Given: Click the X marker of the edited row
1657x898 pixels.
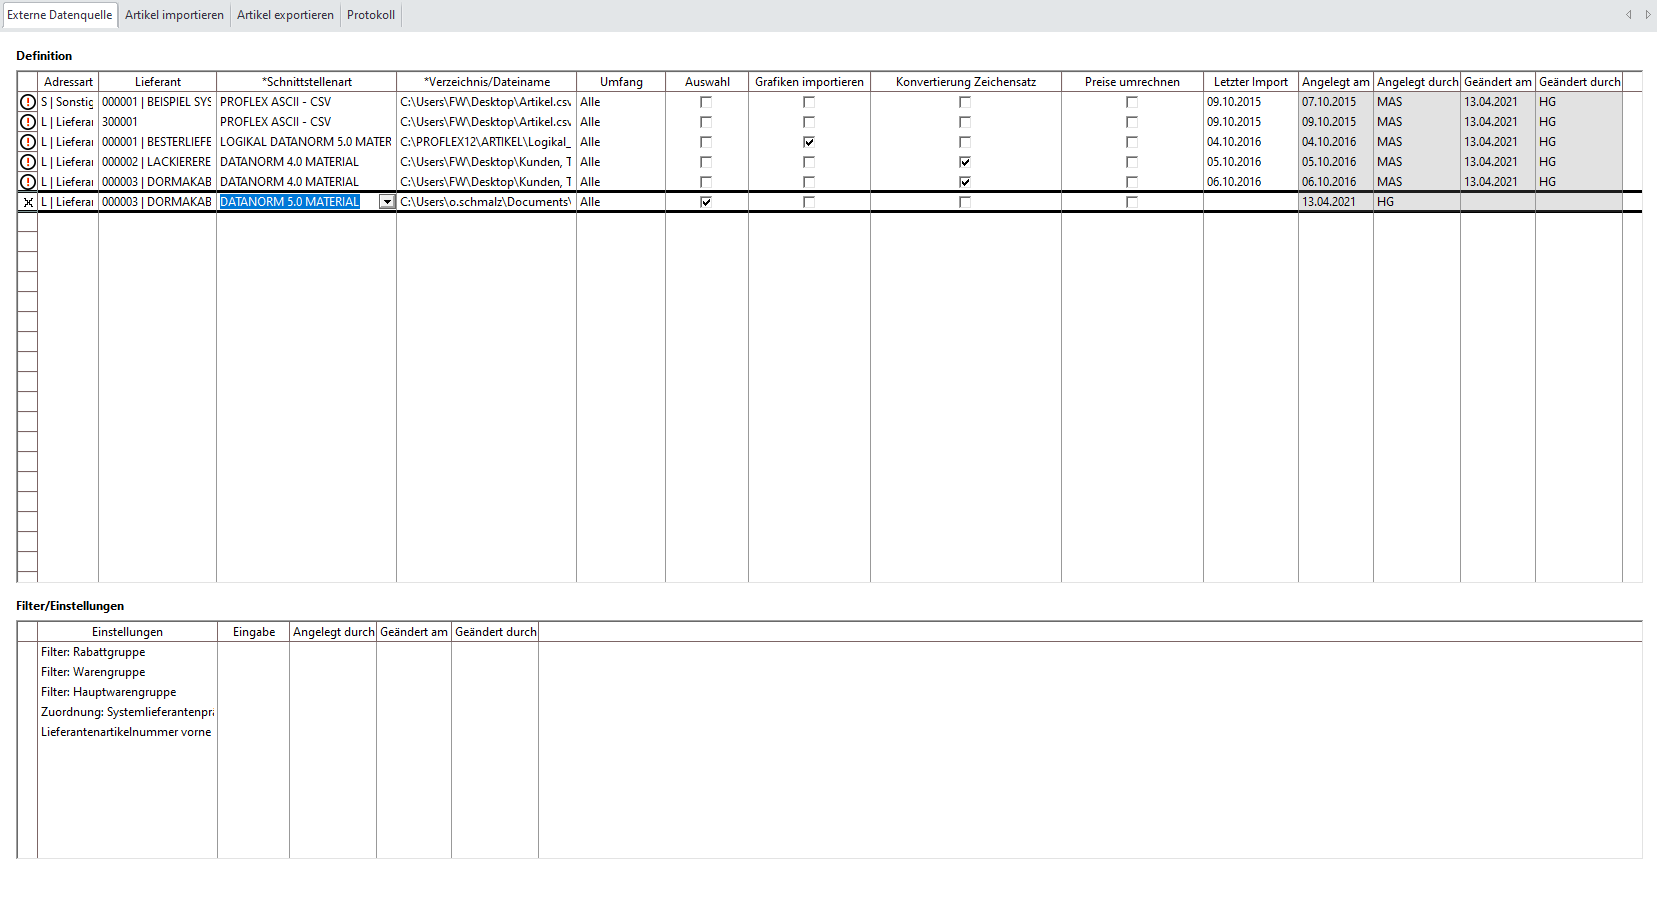Looking at the screenshot, I should tap(28, 202).
